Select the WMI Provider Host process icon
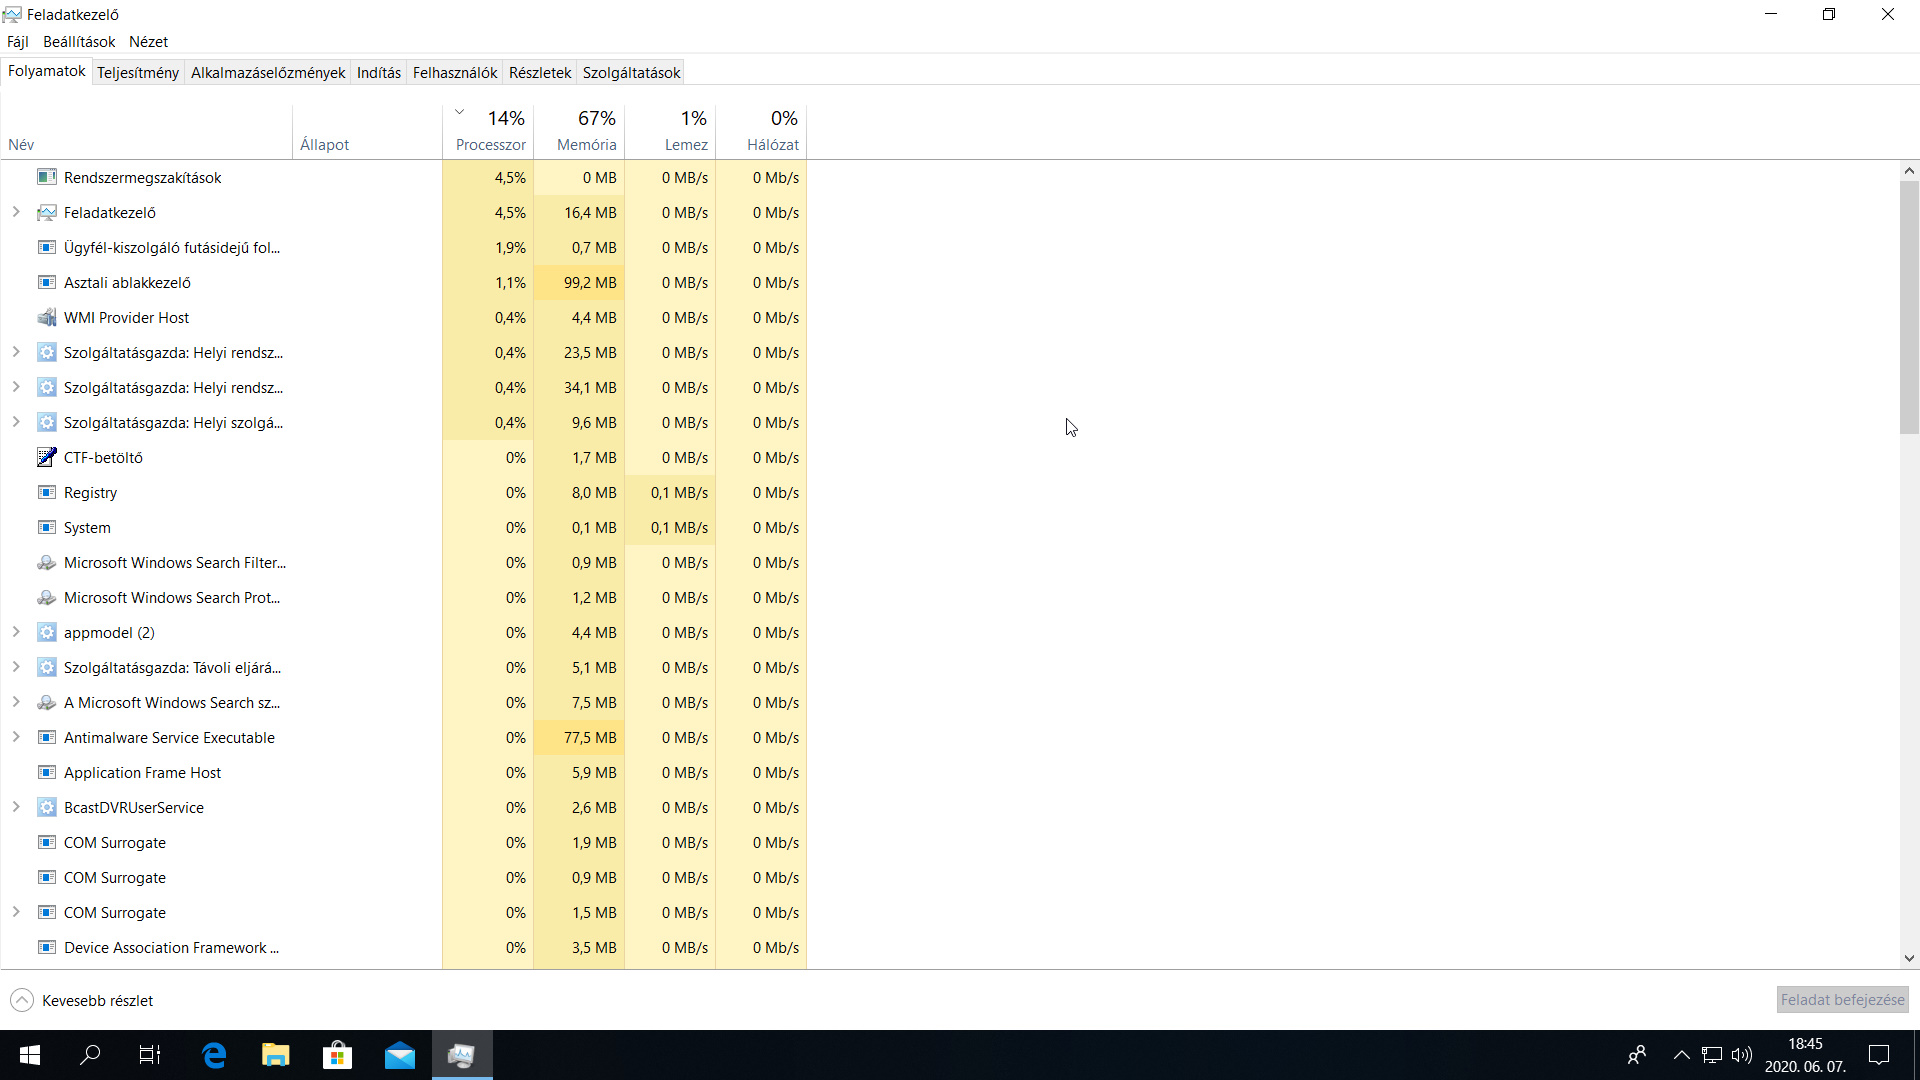1920x1080 pixels. 46,318
